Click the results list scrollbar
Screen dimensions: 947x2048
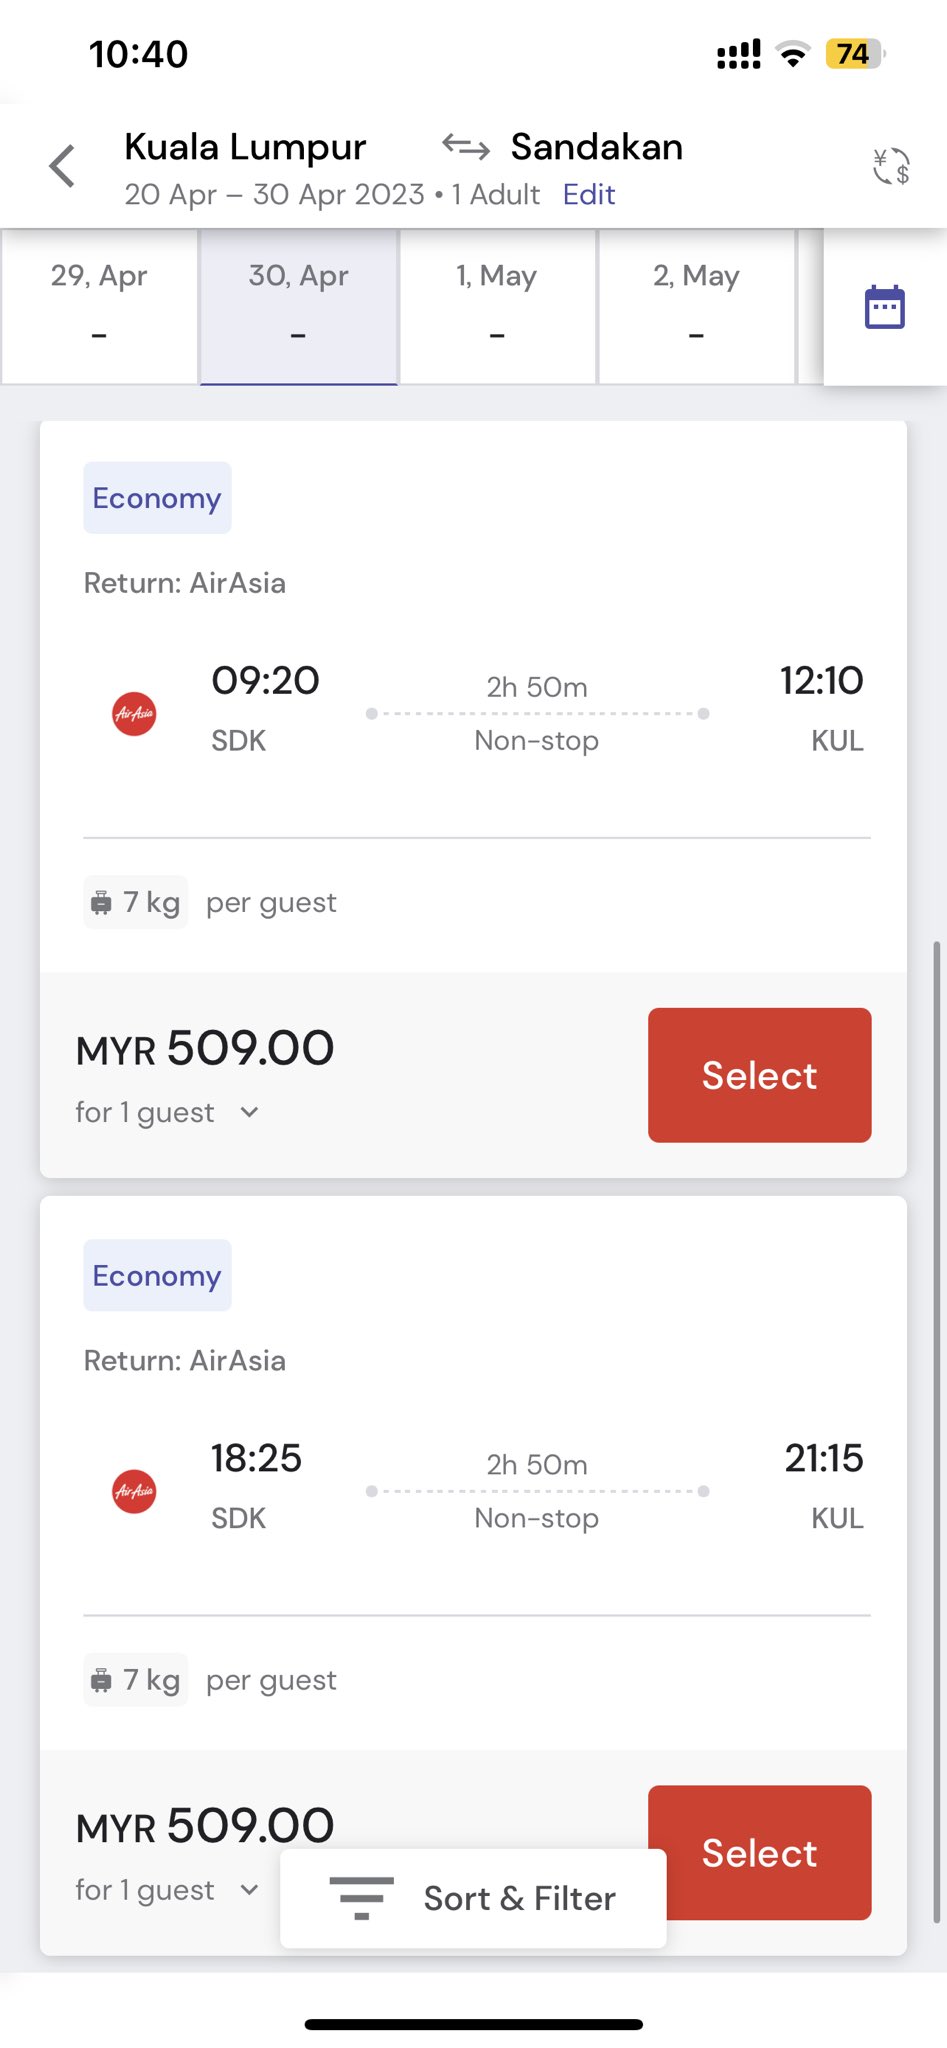pos(936,1430)
